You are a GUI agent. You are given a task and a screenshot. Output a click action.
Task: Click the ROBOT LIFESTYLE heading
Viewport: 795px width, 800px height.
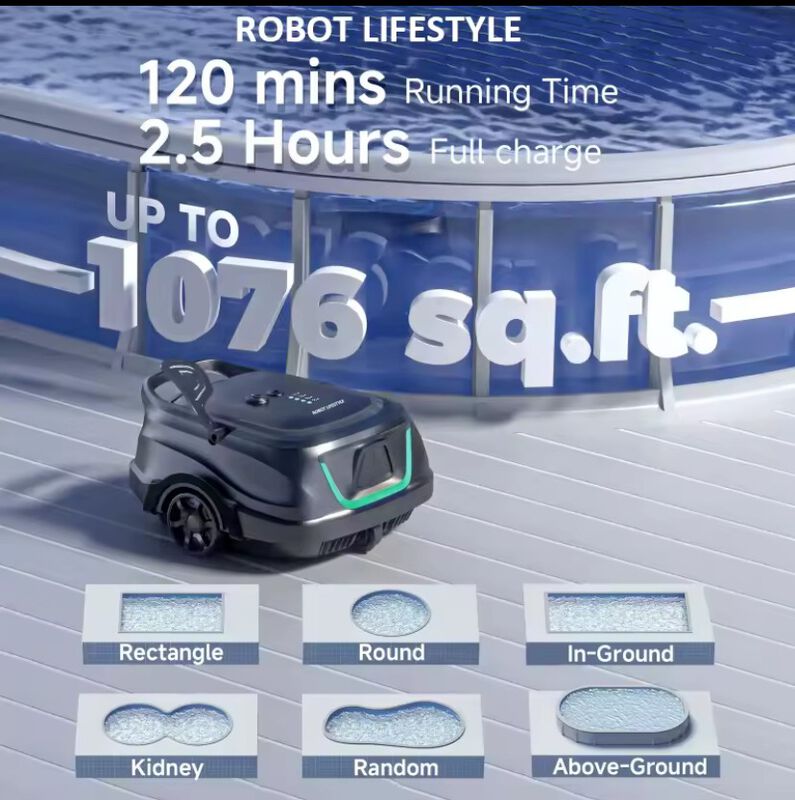pyautogui.click(x=378, y=29)
